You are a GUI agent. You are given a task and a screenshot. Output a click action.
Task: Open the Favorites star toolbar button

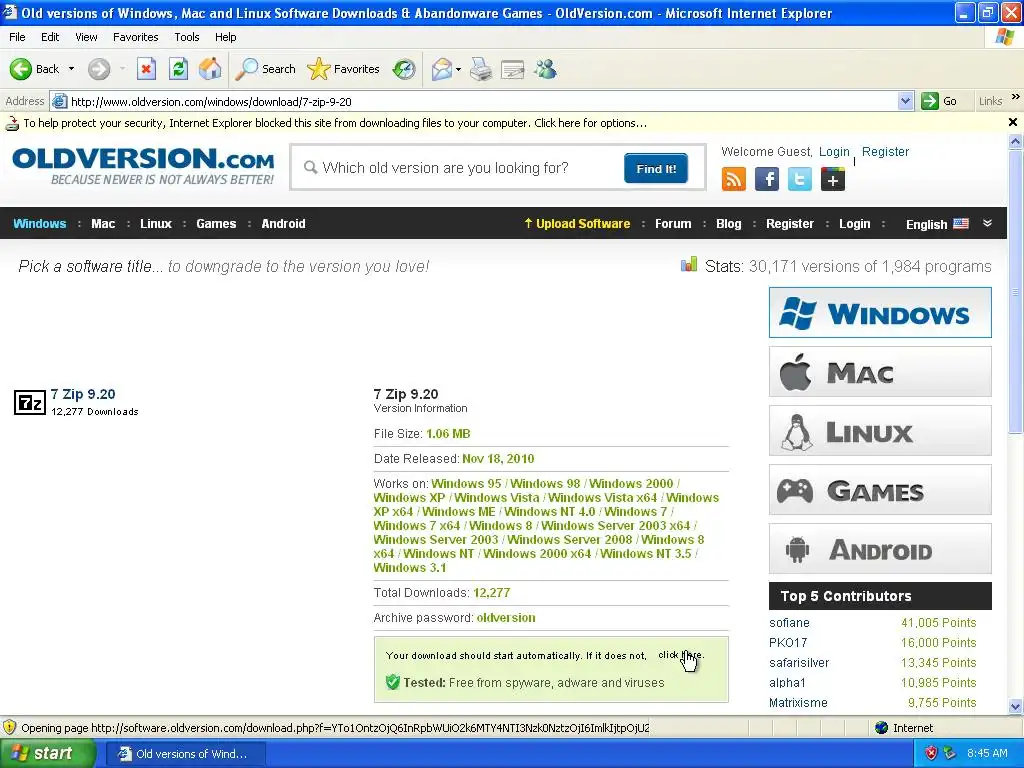click(x=344, y=69)
